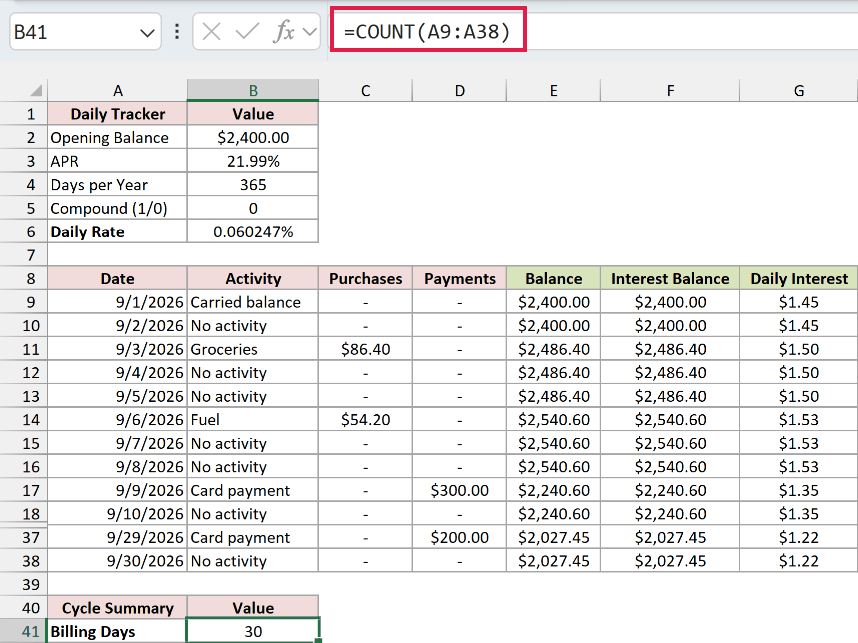This screenshot has height=643, width=858.
Task: Click the $200.00 payment cell
Action: [x=460, y=537]
